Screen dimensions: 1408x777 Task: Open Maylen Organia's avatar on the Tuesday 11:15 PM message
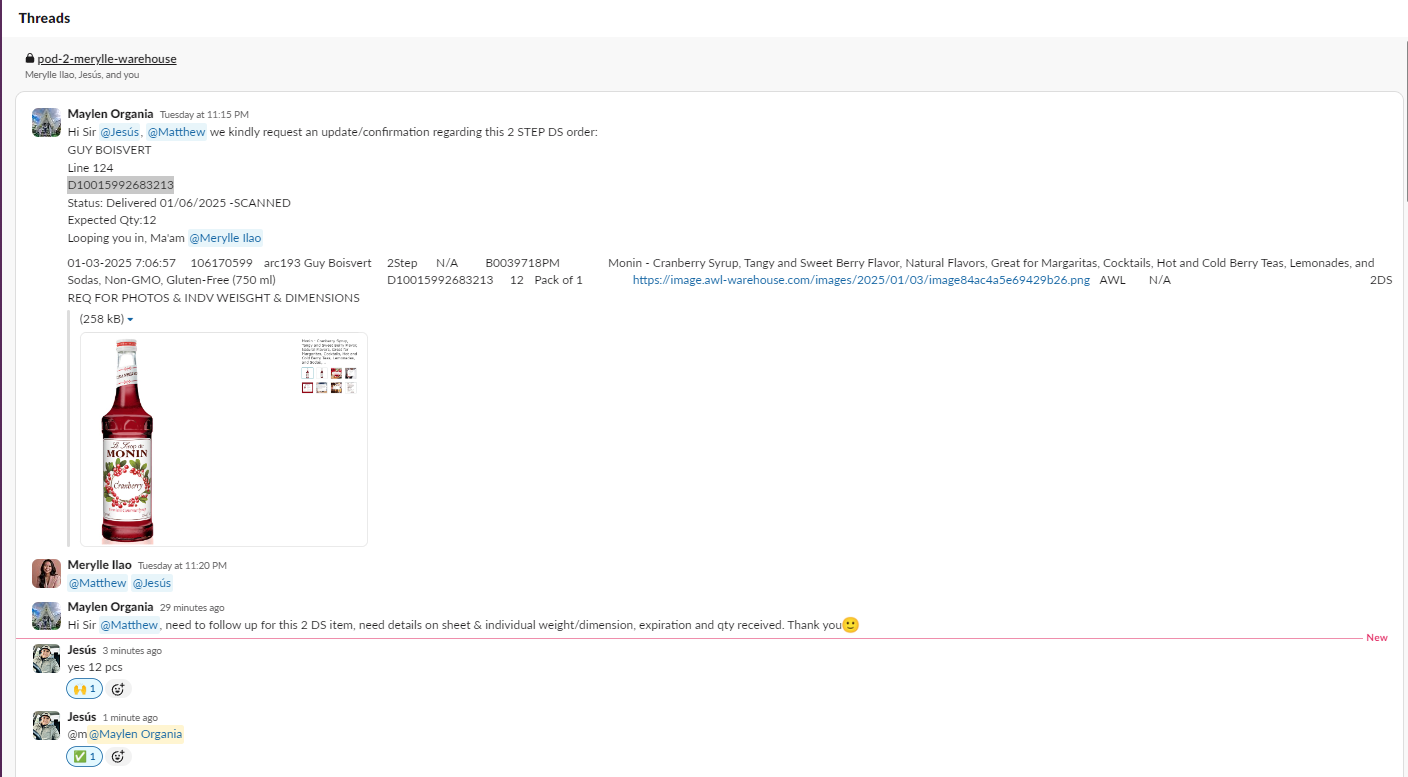pyautogui.click(x=46, y=122)
